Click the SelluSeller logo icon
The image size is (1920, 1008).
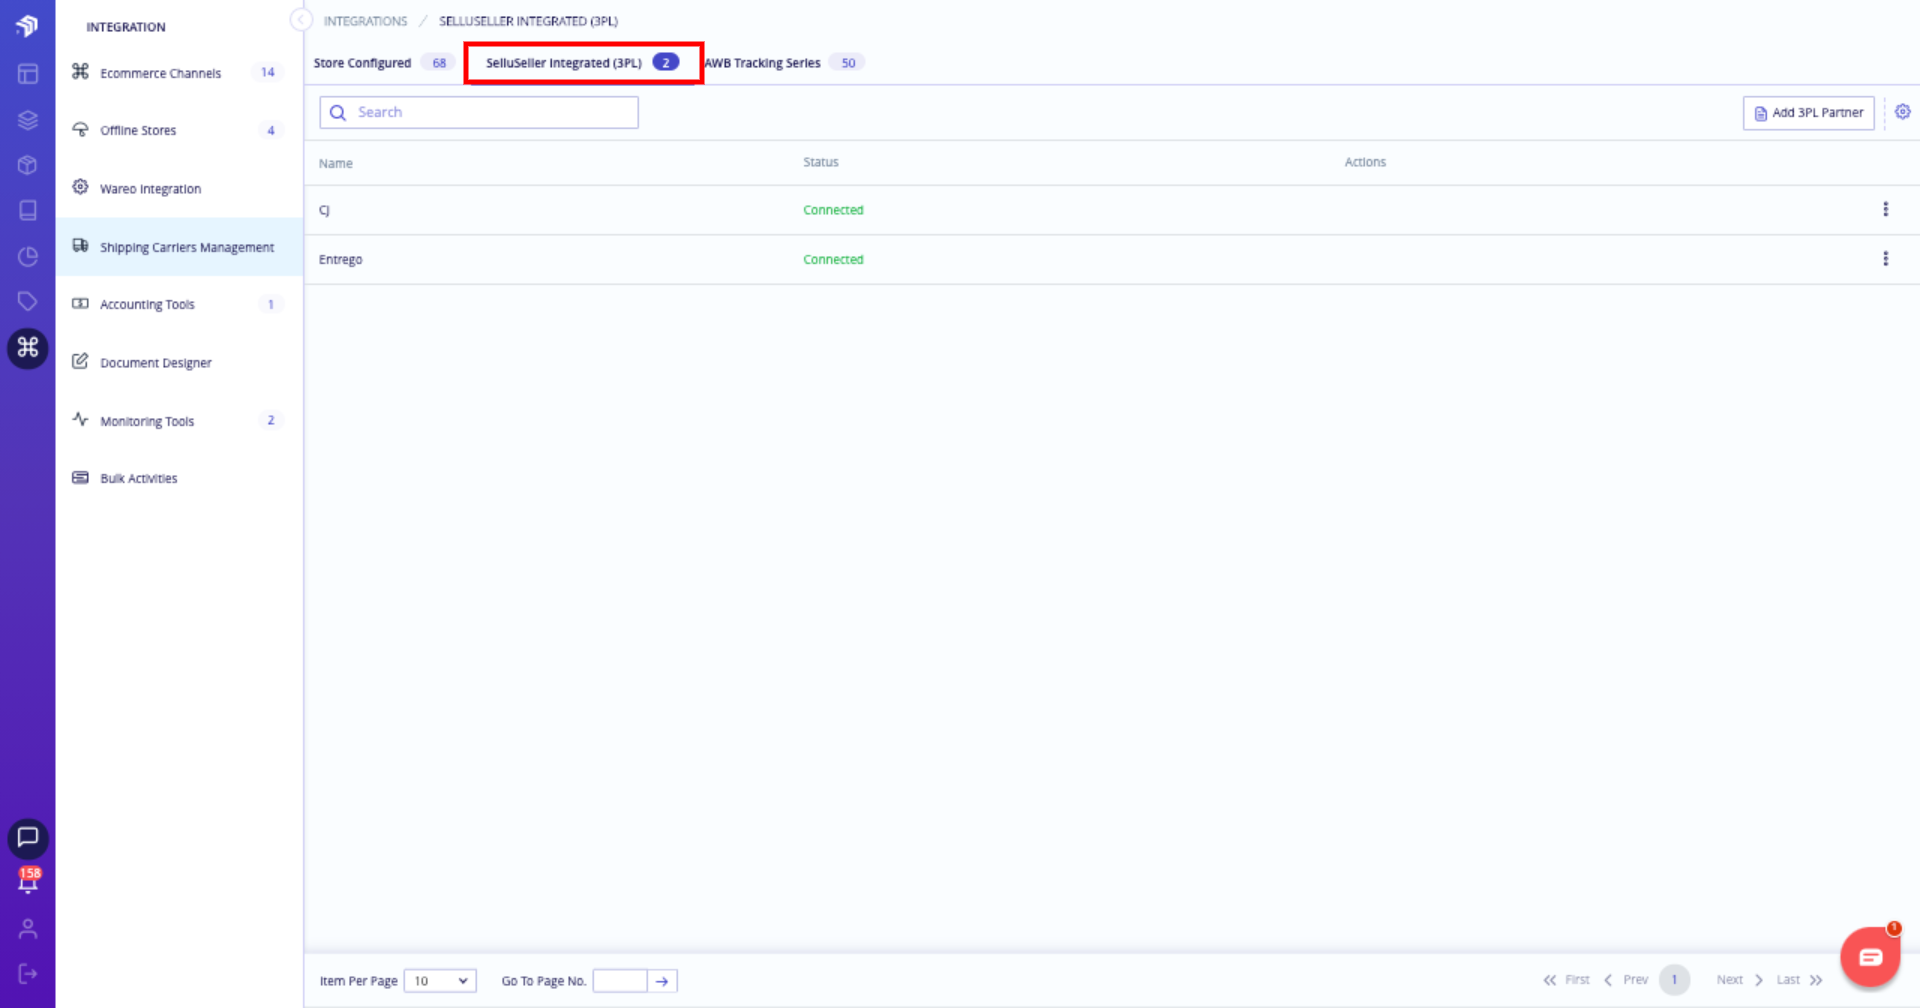[x=27, y=26]
